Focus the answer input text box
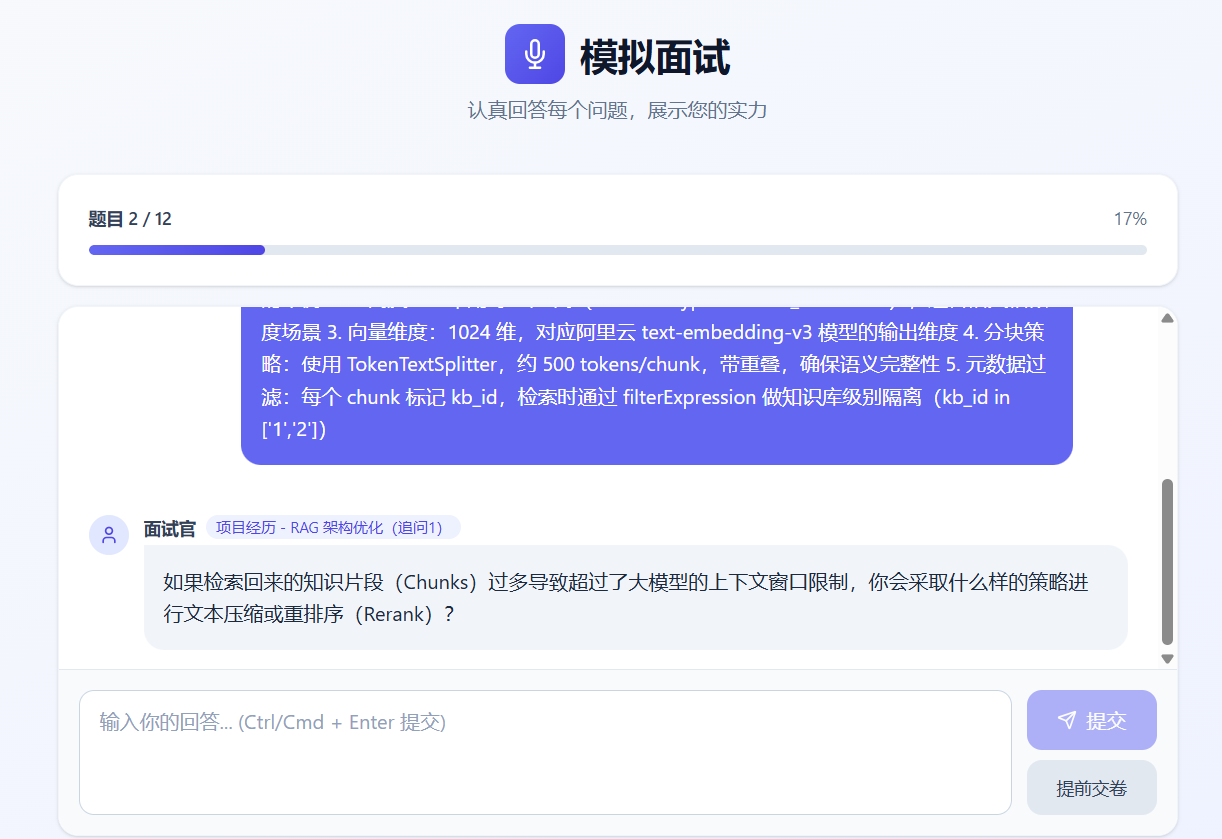The width and height of the screenshot is (1222, 839). [x=545, y=752]
